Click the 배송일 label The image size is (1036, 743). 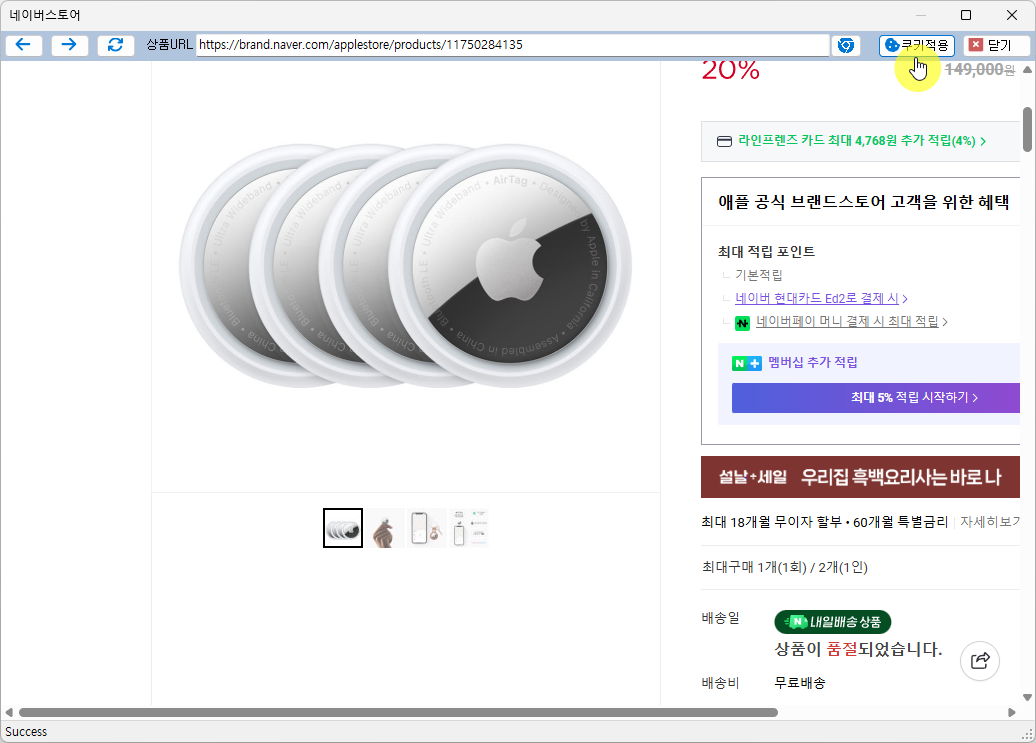click(721, 618)
